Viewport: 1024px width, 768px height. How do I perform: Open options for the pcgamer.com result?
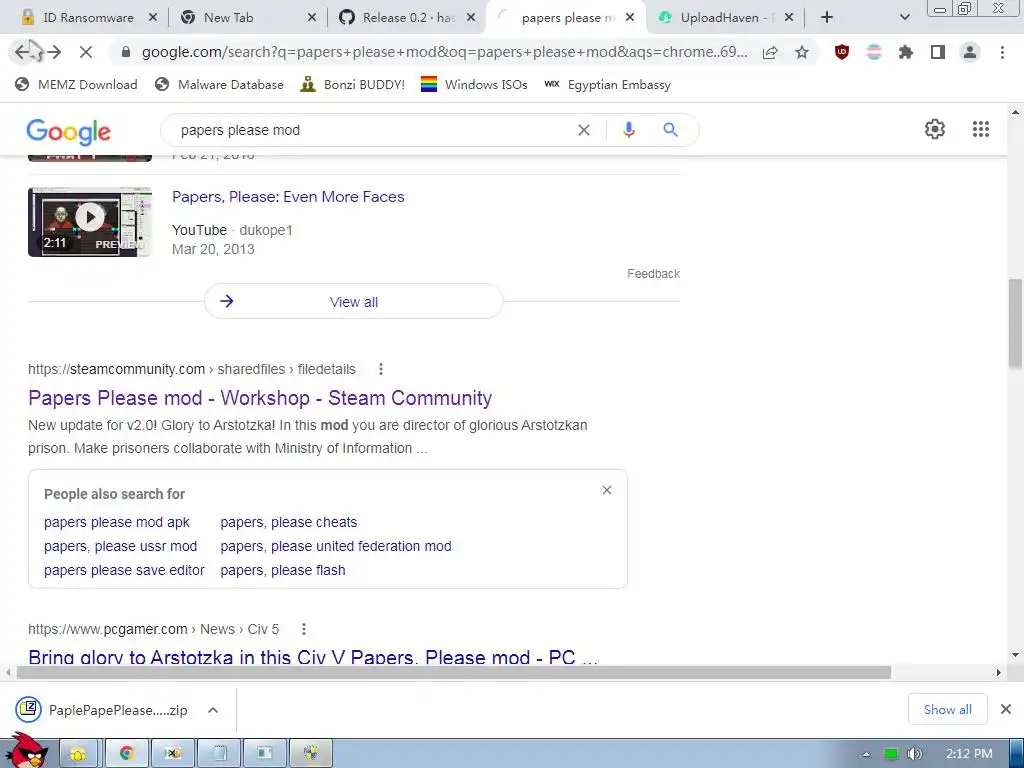tap(304, 629)
